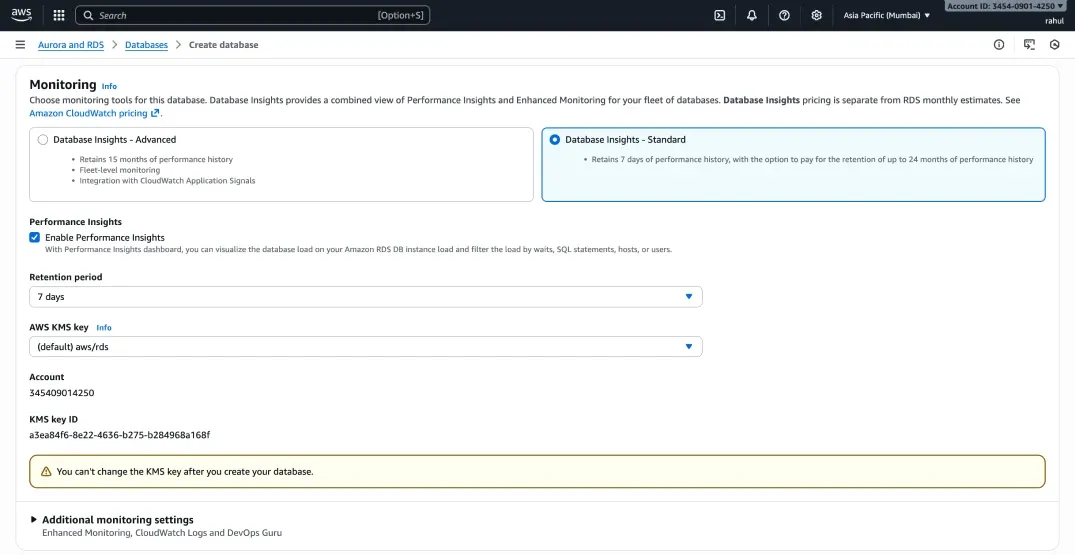Open the AWS KMS key dropdown
The width and height of the screenshot is (1075, 555).
tap(365, 347)
